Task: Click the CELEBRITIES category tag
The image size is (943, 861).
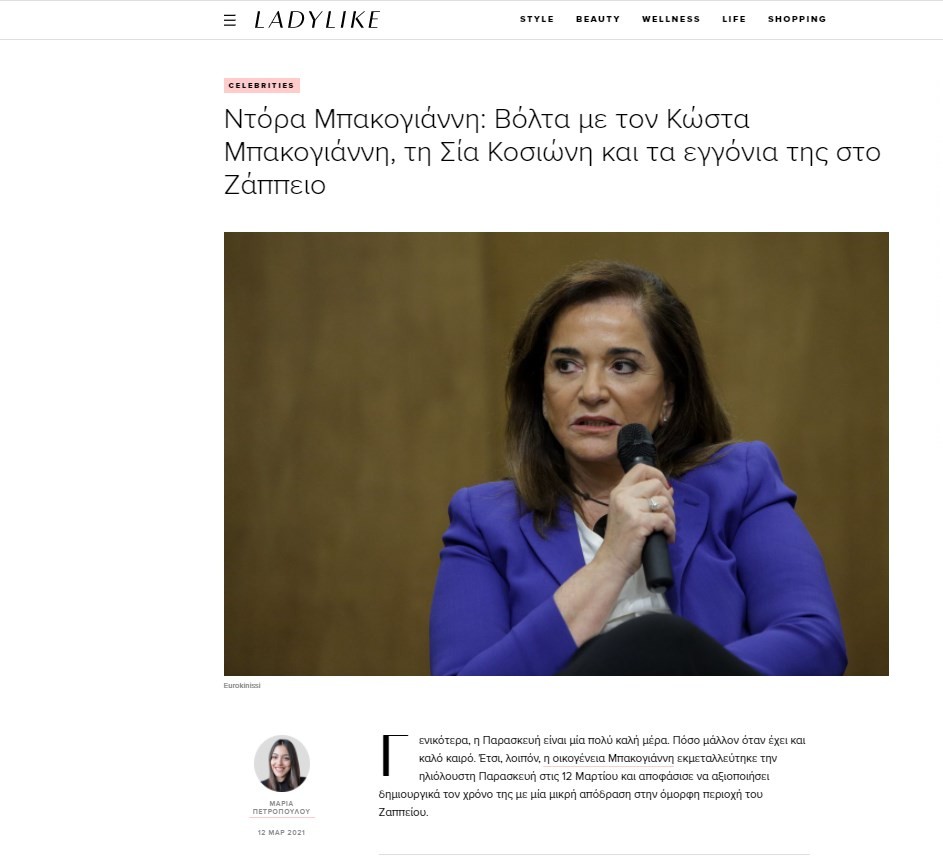Action: [x=262, y=85]
